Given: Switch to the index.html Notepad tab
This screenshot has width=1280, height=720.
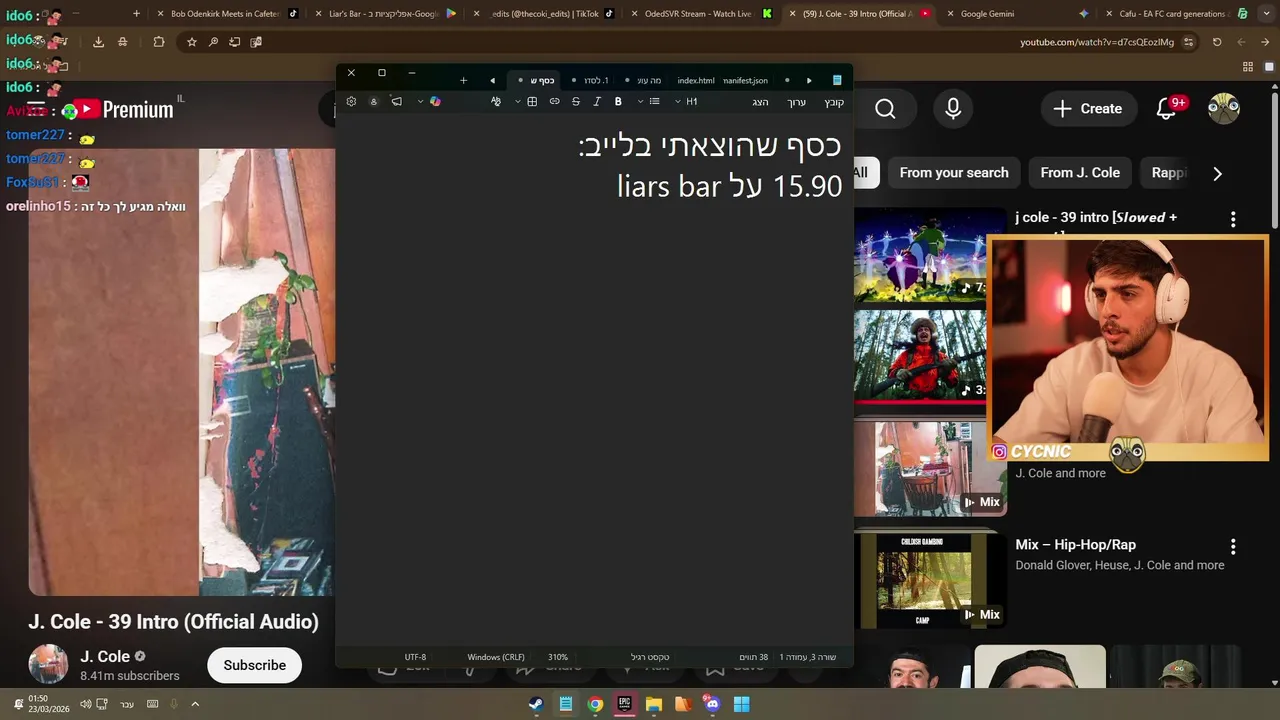Looking at the screenshot, I should [696, 80].
